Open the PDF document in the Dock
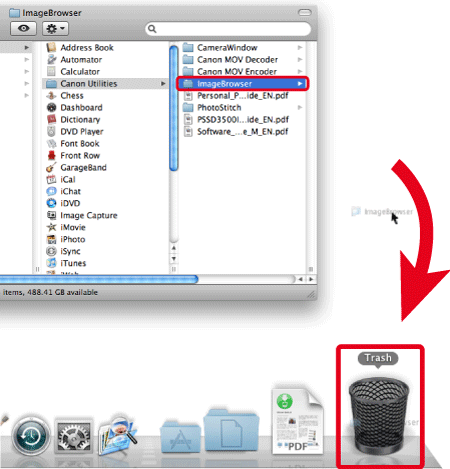This screenshot has width=450, height=469. (297, 421)
